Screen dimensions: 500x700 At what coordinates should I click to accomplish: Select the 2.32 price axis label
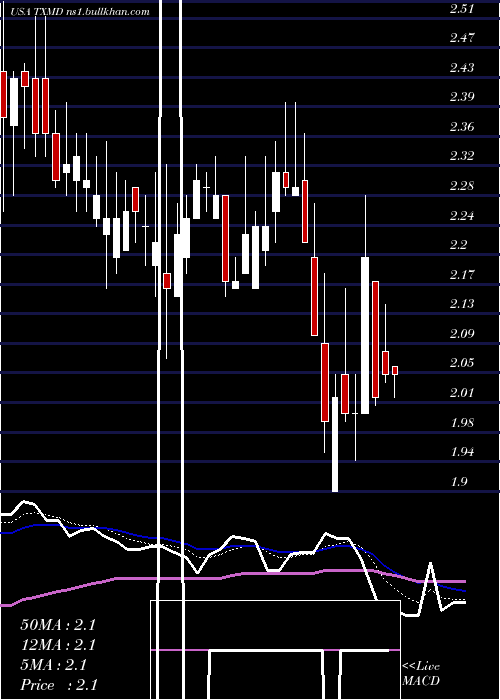(x=461, y=156)
